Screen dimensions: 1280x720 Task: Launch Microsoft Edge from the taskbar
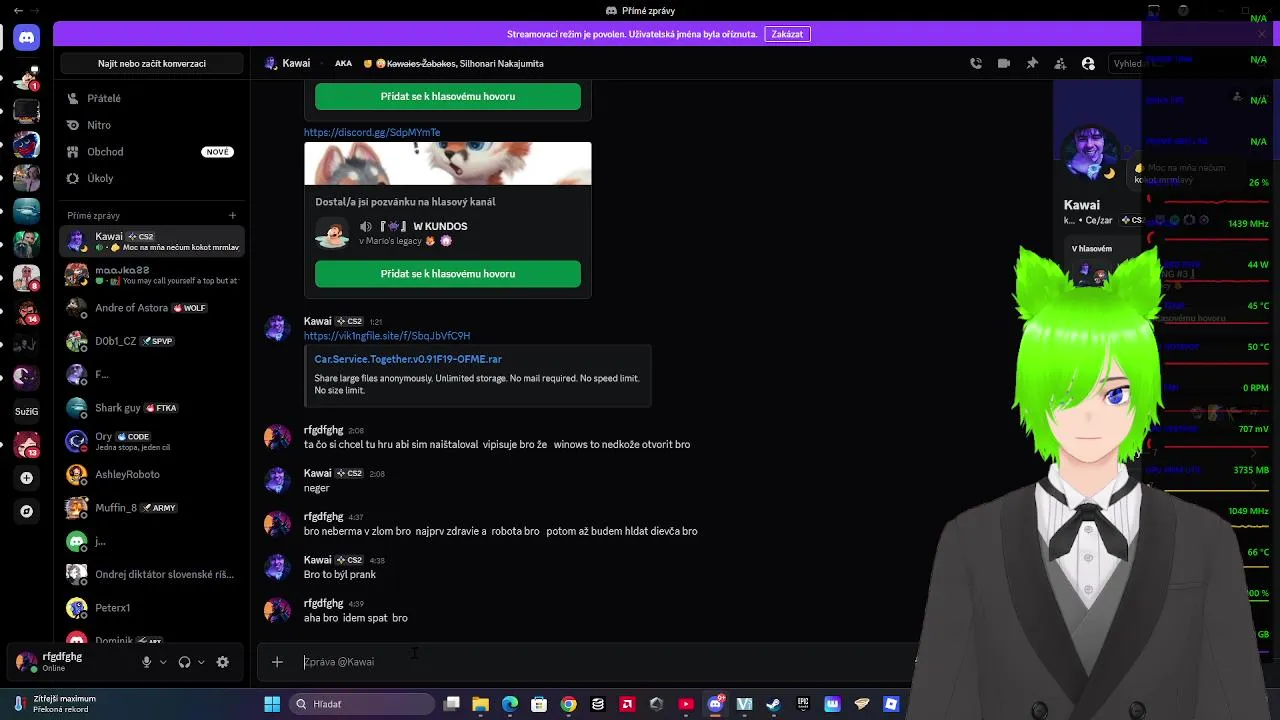click(x=510, y=704)
